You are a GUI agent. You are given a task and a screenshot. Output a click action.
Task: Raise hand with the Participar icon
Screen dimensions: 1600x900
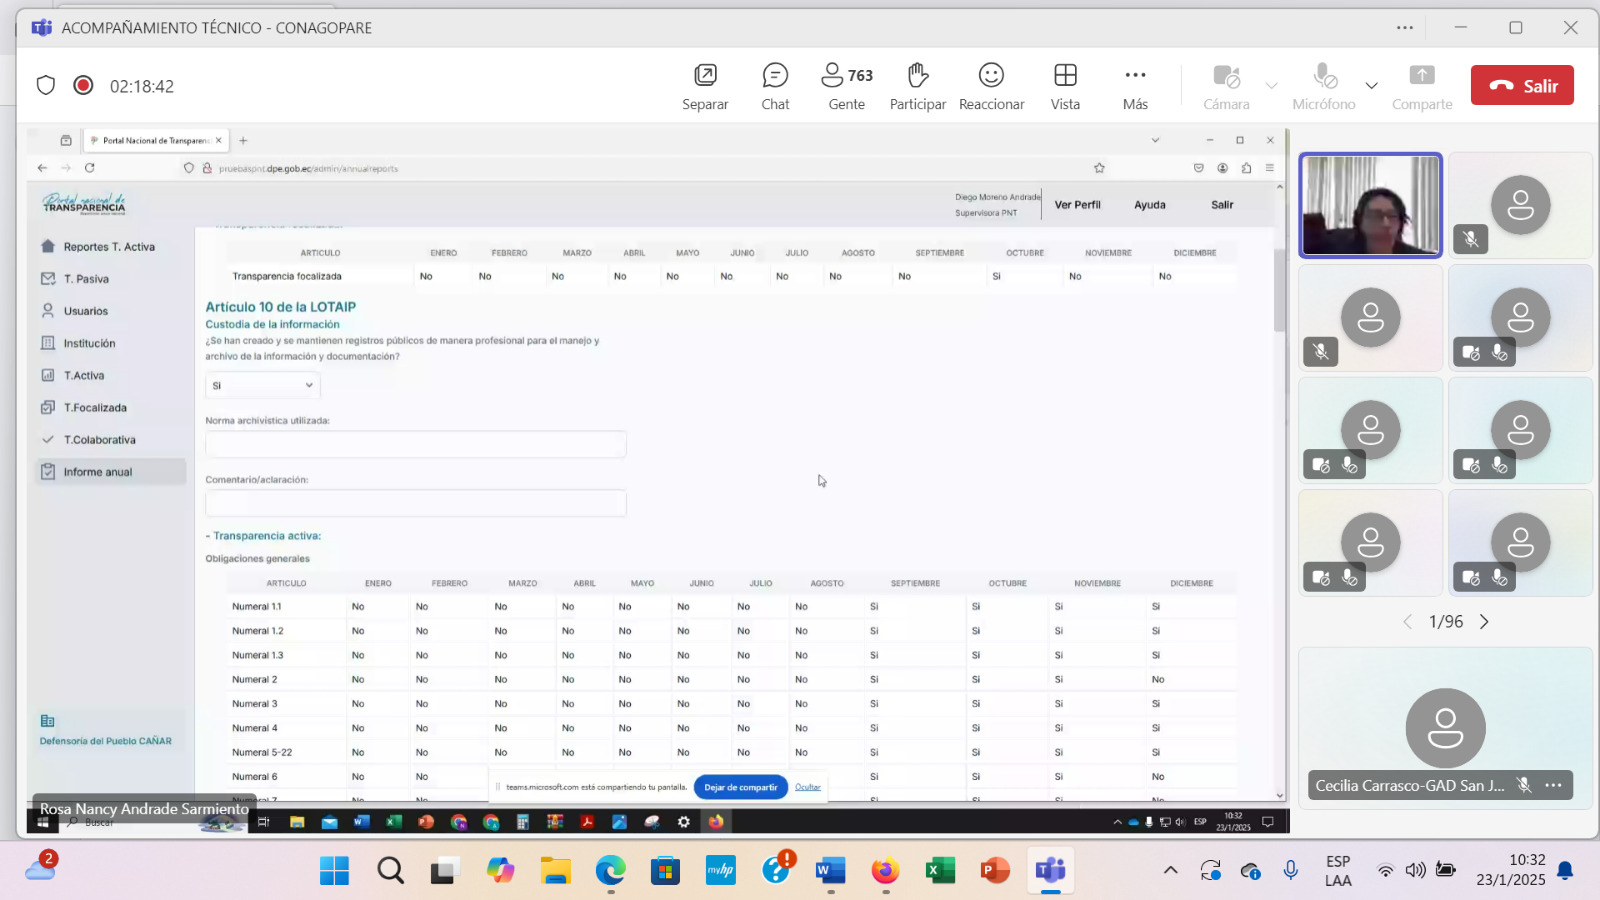[917, 77]
